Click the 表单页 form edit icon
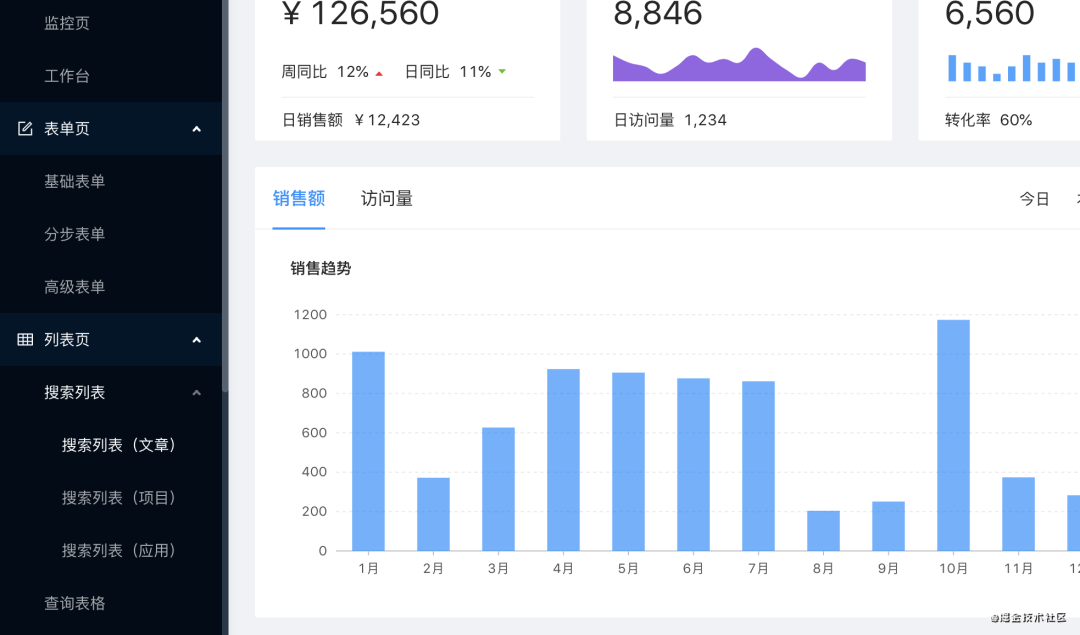This screenshot has height=635, width=1080. pos(25,129)
